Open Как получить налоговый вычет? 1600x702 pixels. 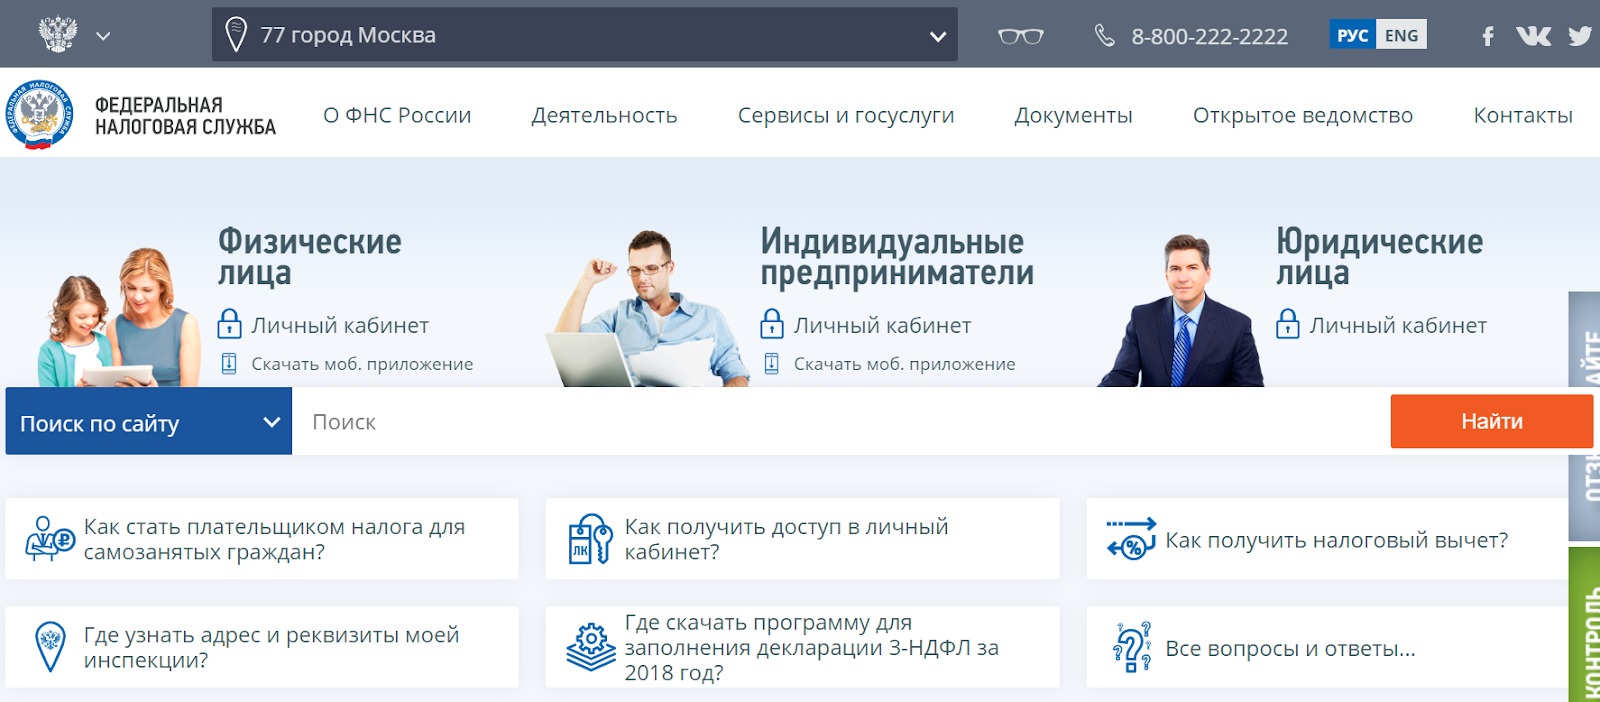click(1336, 540)
